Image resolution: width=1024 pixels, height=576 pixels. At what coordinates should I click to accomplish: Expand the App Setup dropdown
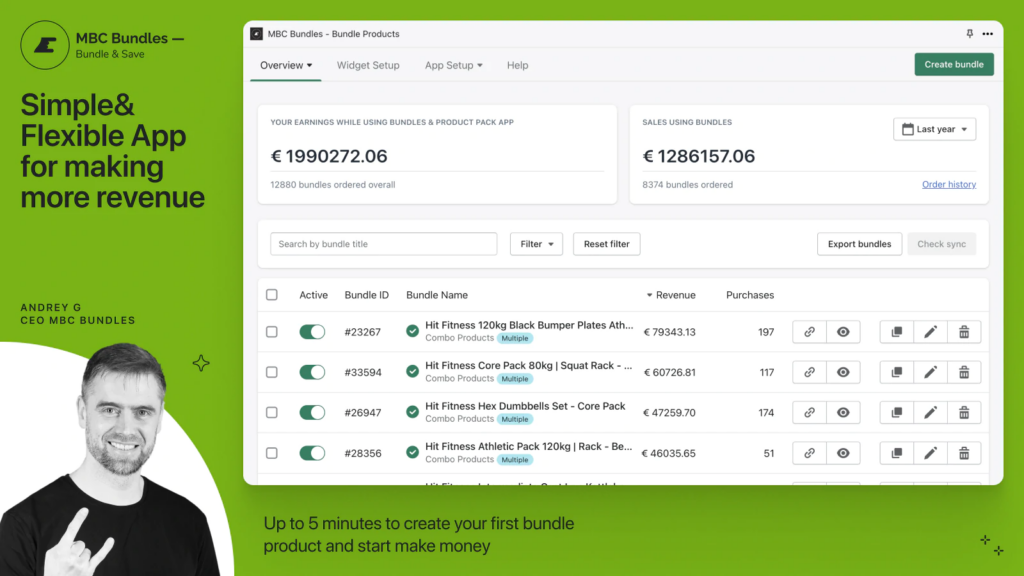point(454,65)
